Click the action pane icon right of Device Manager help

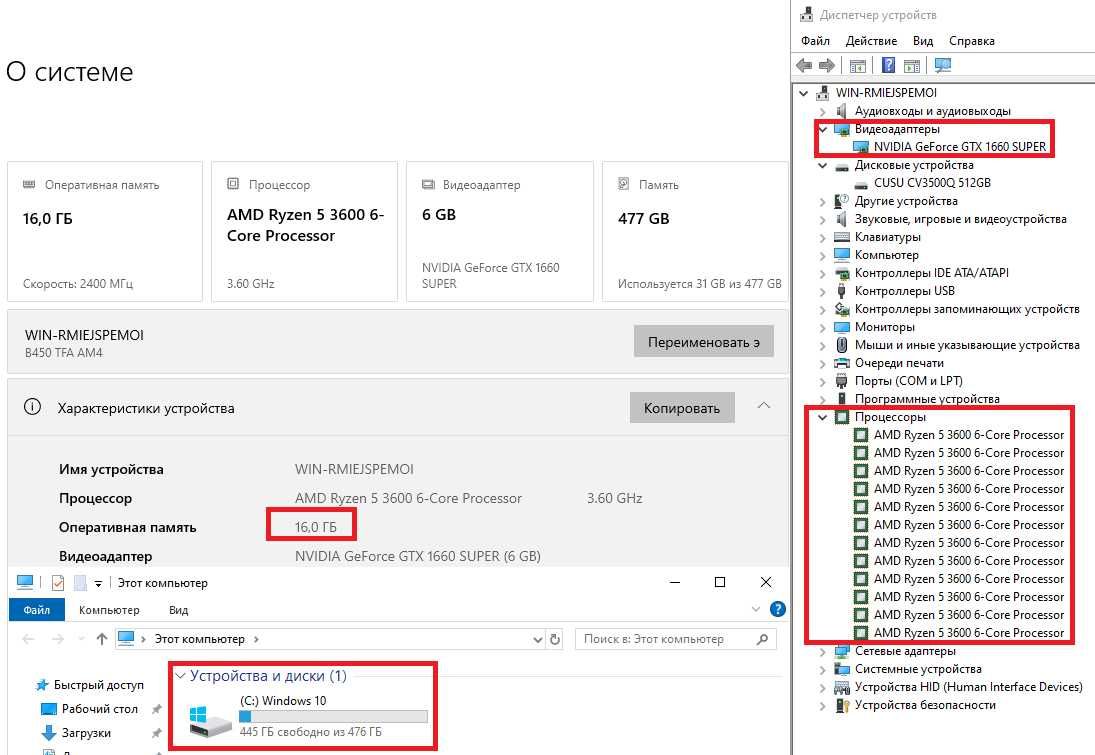pos(911,66)
